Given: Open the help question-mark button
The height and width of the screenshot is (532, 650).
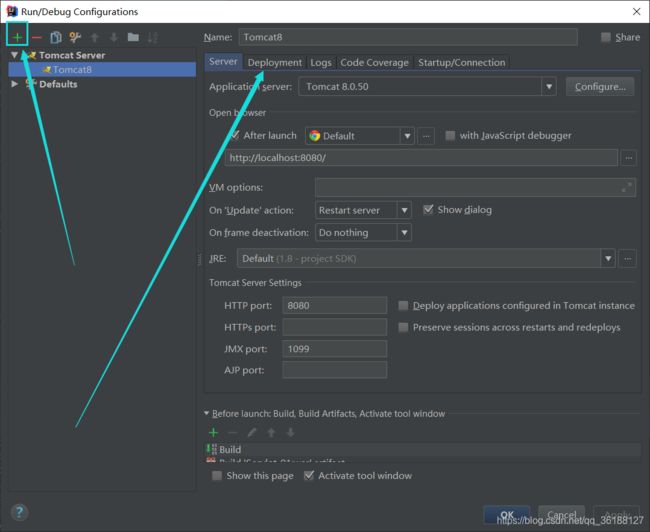Looking at the screenshot, I should (x=19, y=512).
